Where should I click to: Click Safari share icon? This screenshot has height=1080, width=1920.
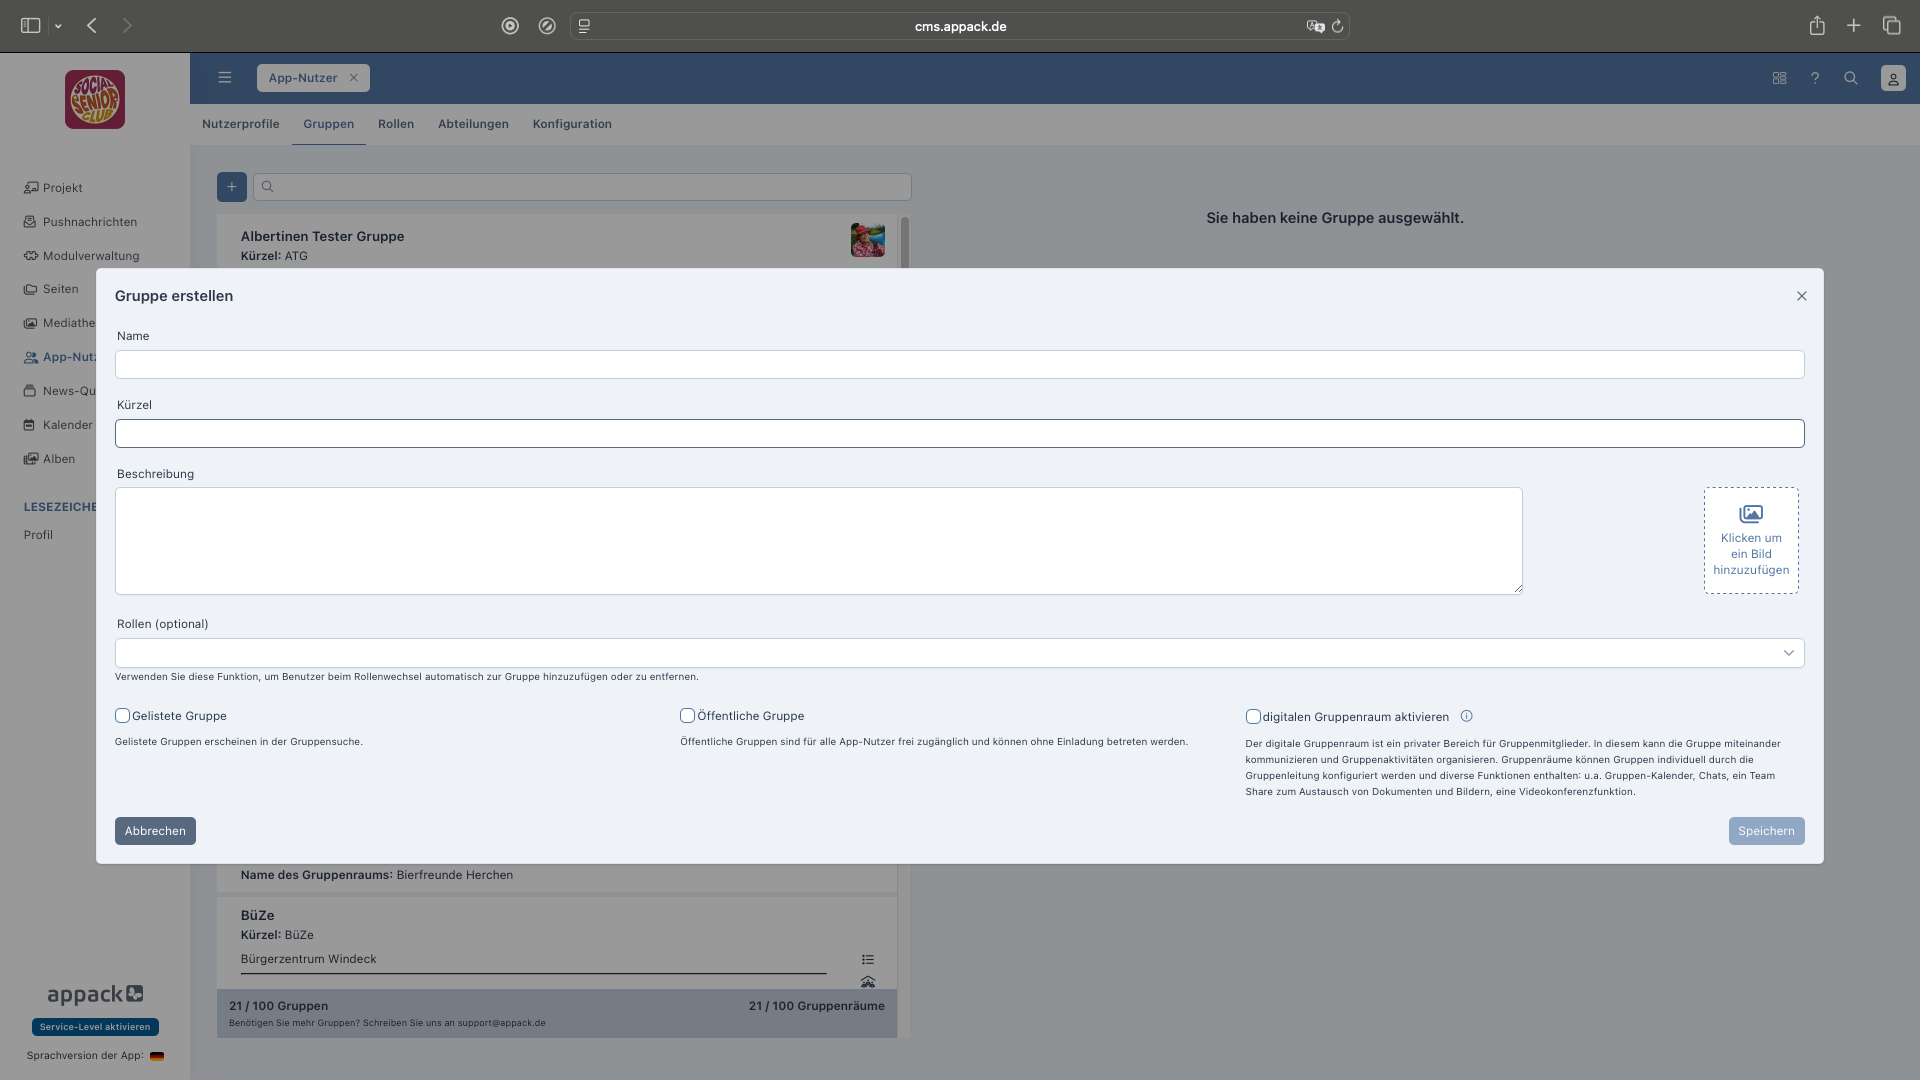1816,26
